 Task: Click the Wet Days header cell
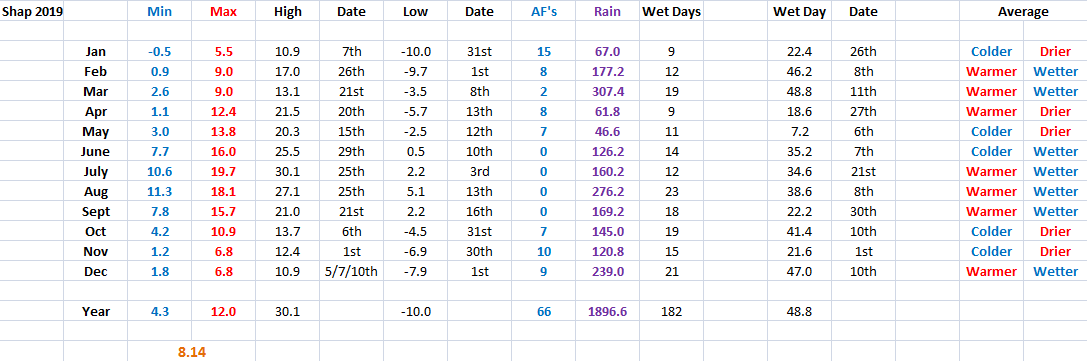pyautogui.click(x=671, y=11)
